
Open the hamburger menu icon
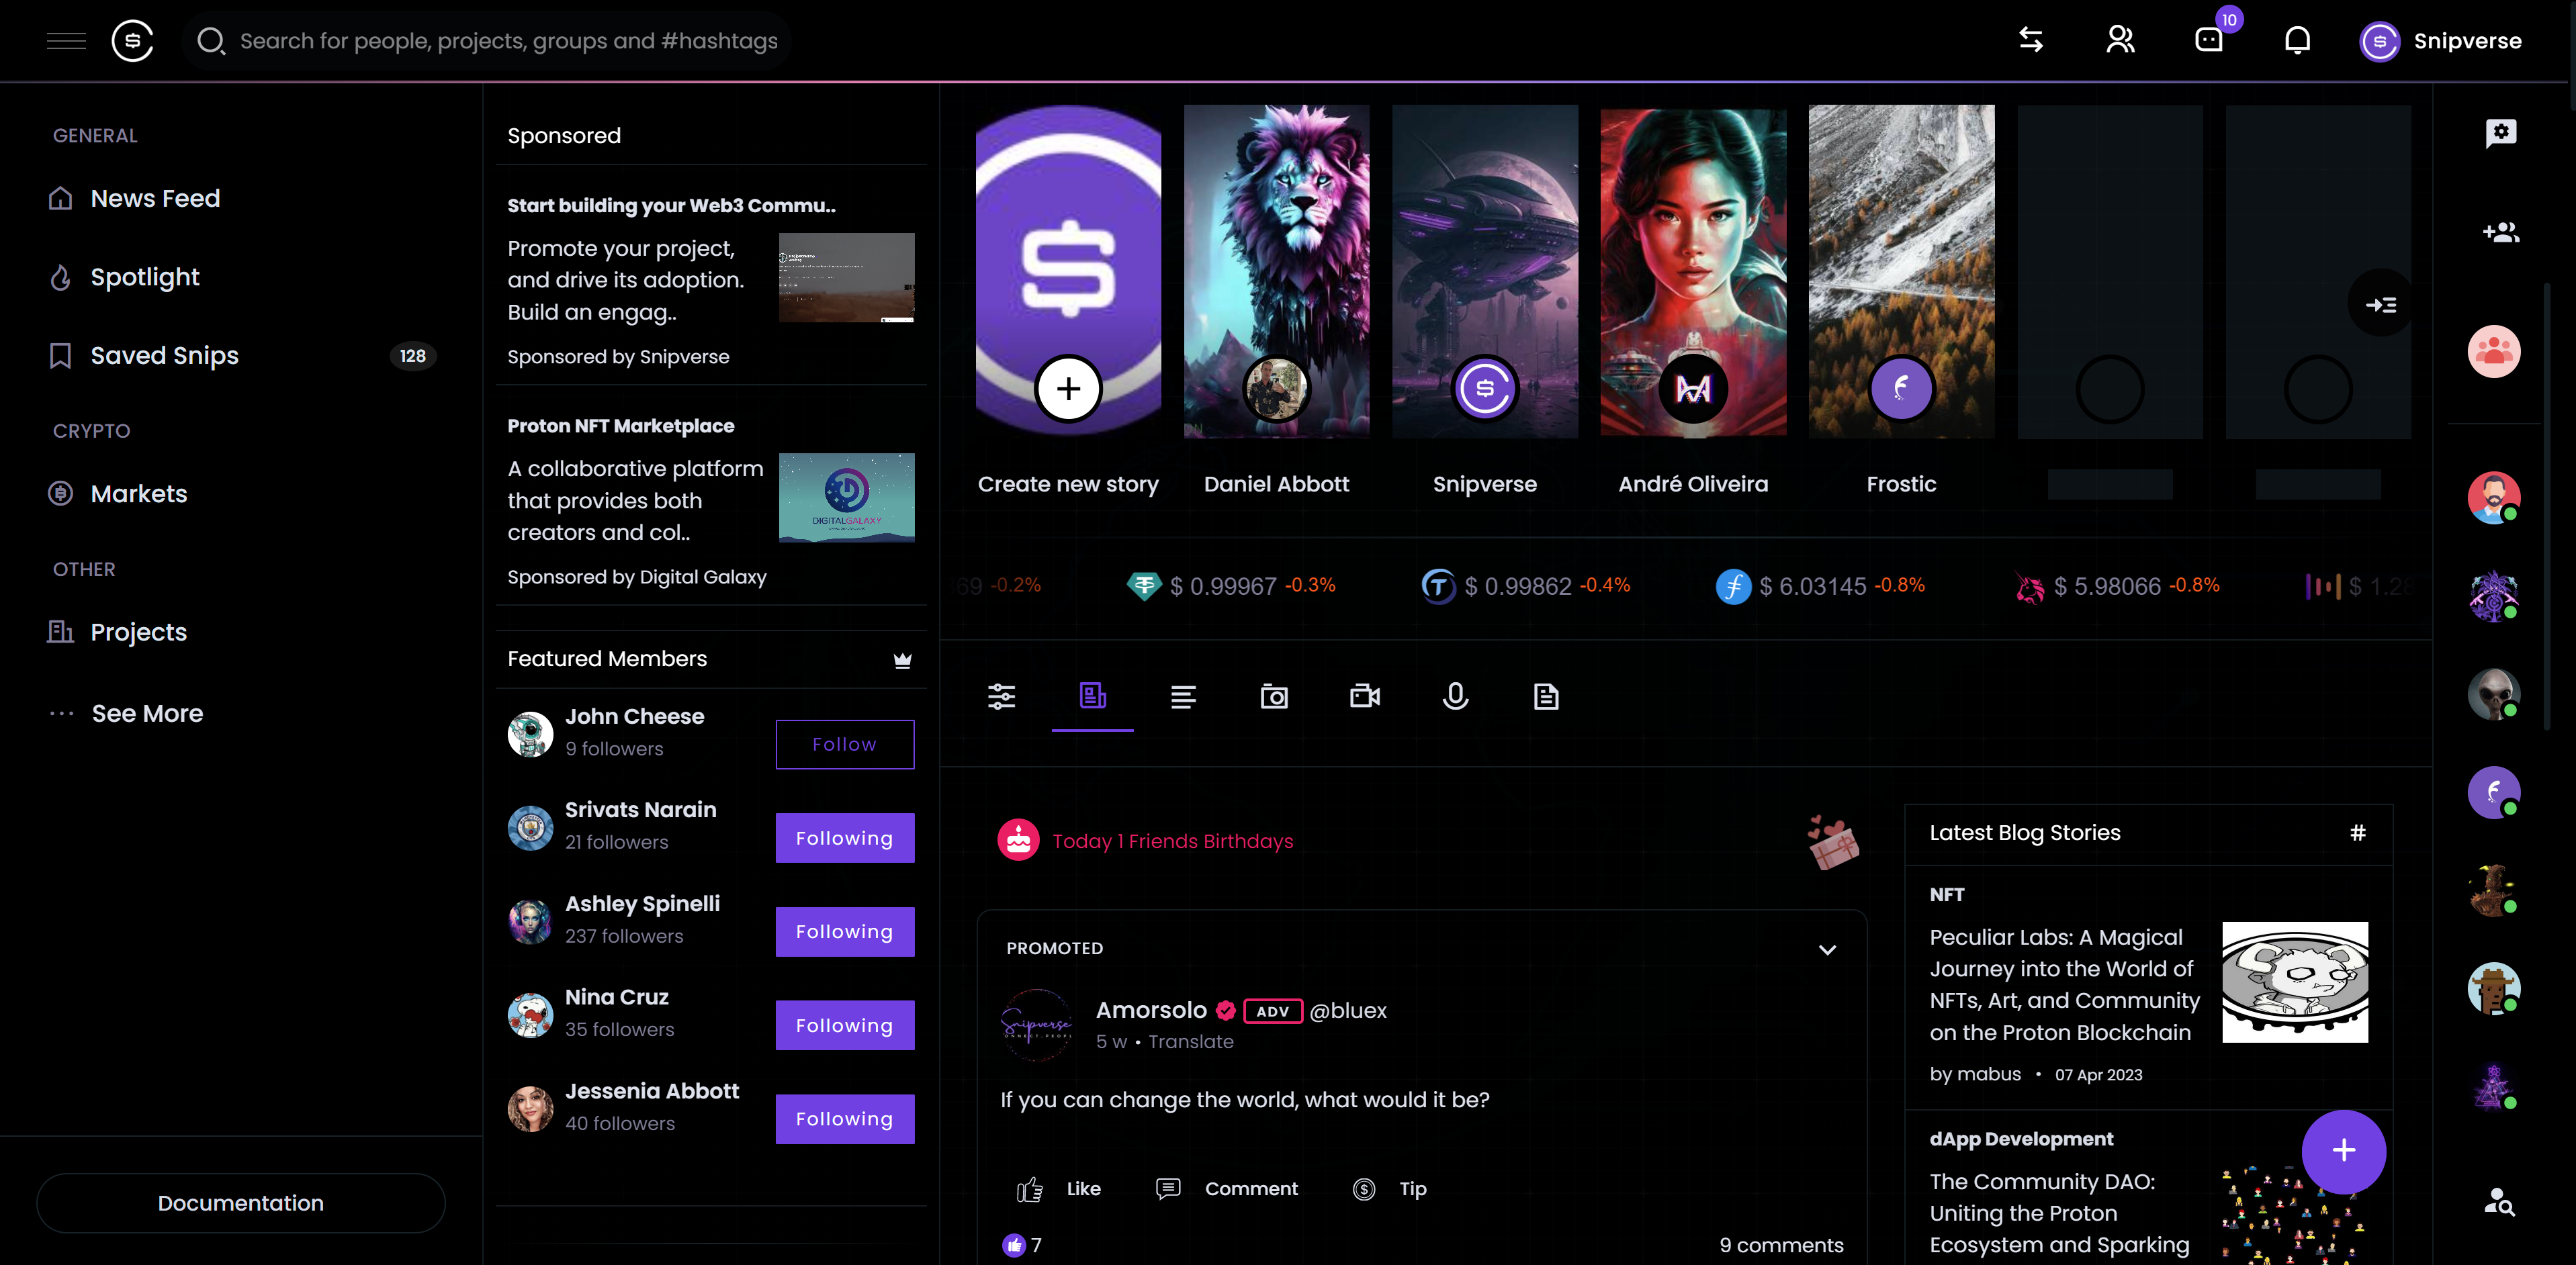[x=66, y=41]
